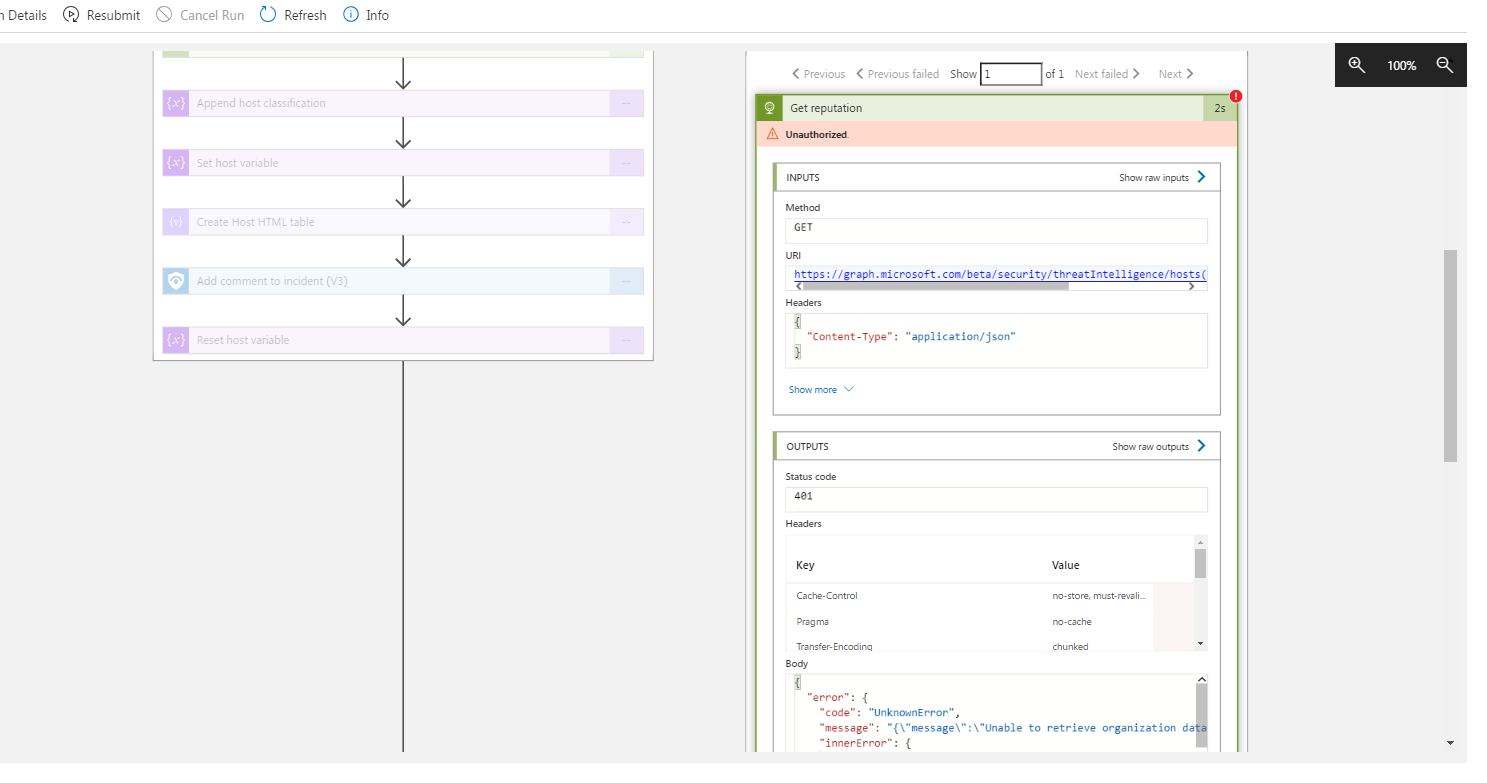The width and height of the screenshot is (1487, 783).
Task: Click the lightbulb icon on Get reputation header
Action: click(x=769, y=107)
